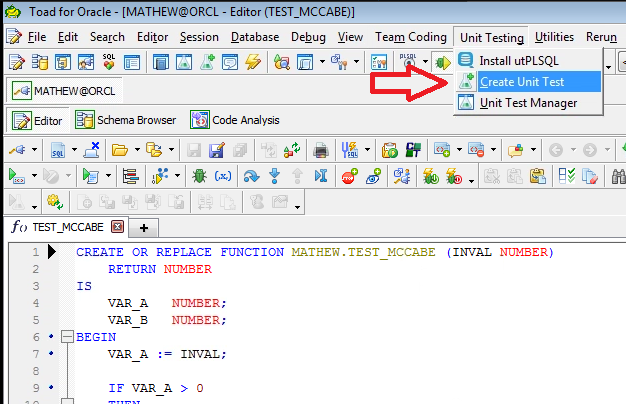Toggle breakpoint dot on line 7 gutter
626x404 pixels.
click(51, 353)
